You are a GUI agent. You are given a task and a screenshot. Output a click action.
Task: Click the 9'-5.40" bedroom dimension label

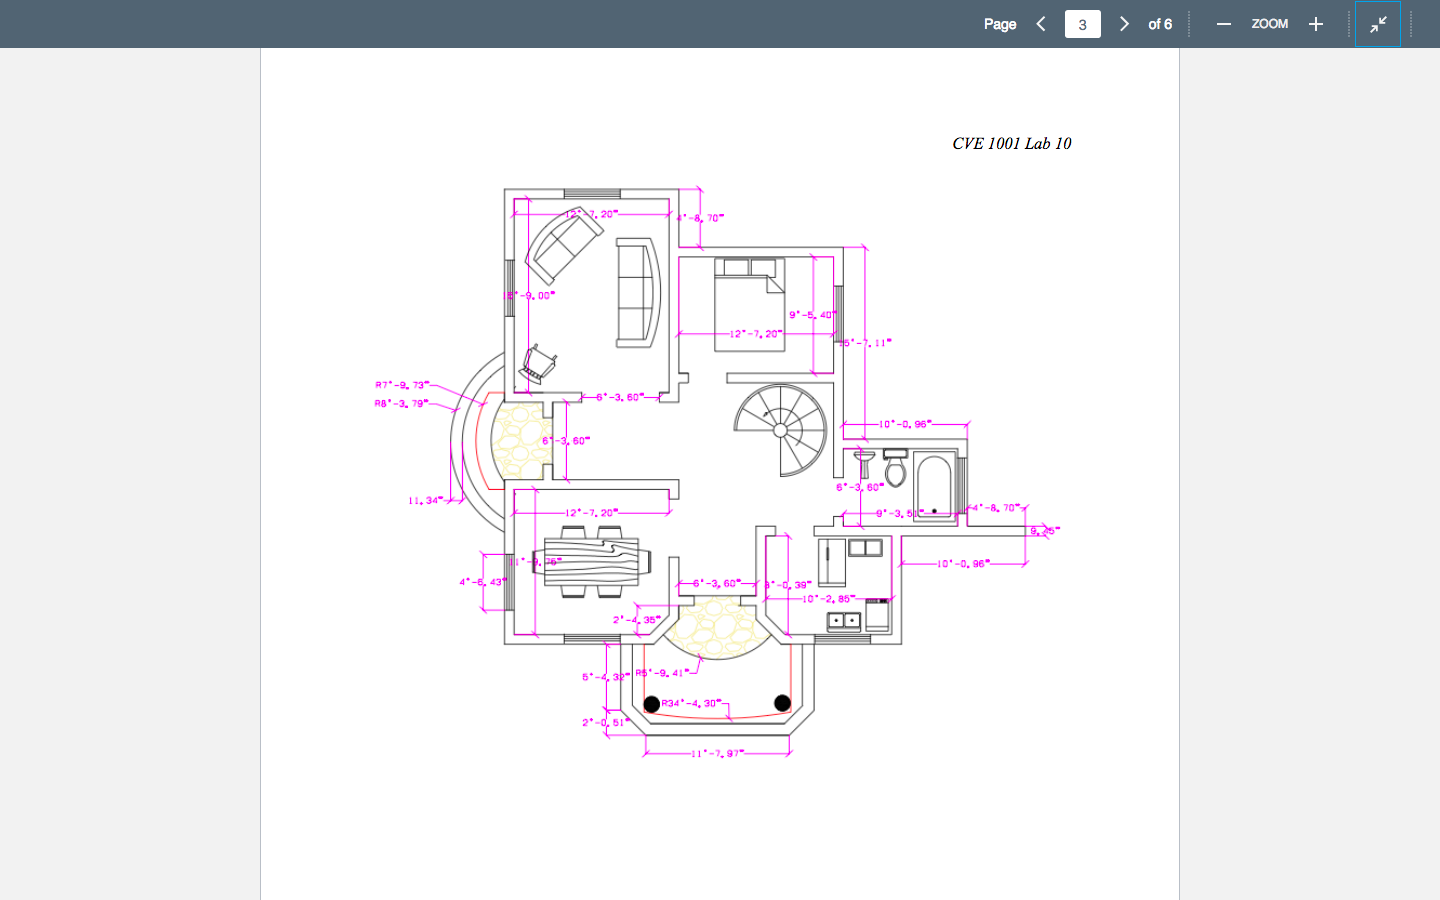[813, 315]
